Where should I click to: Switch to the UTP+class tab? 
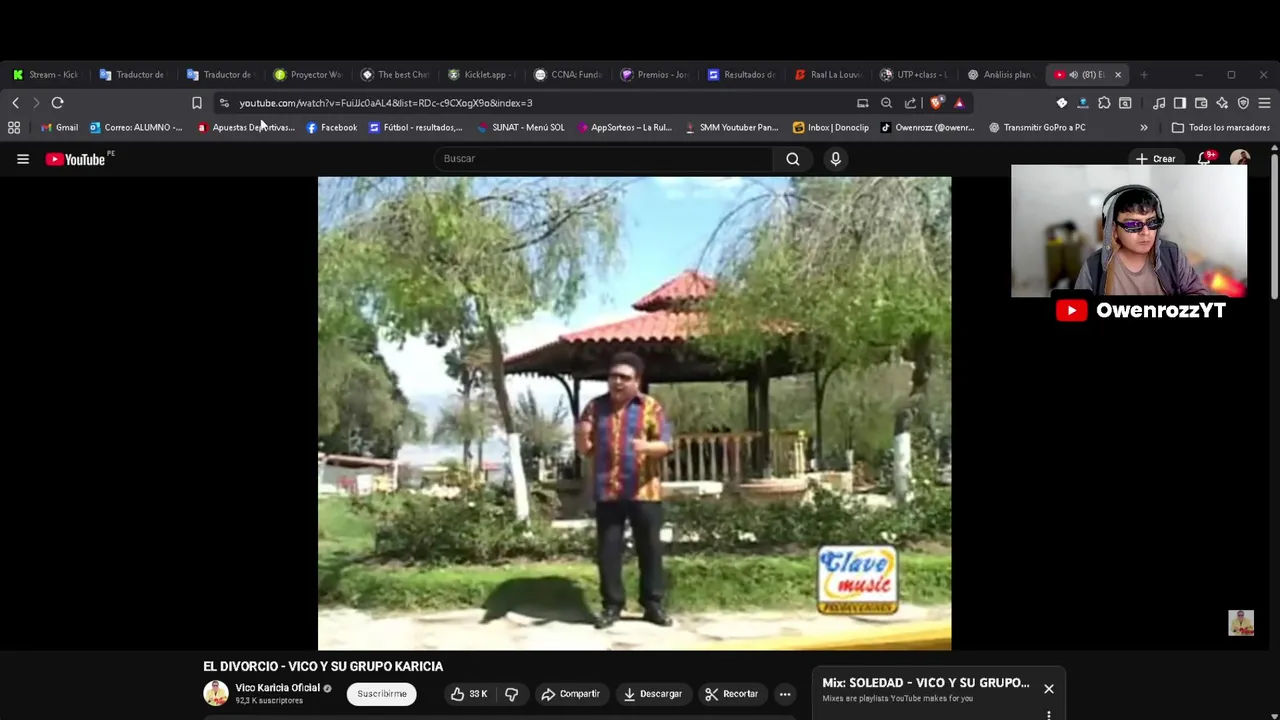915,75
